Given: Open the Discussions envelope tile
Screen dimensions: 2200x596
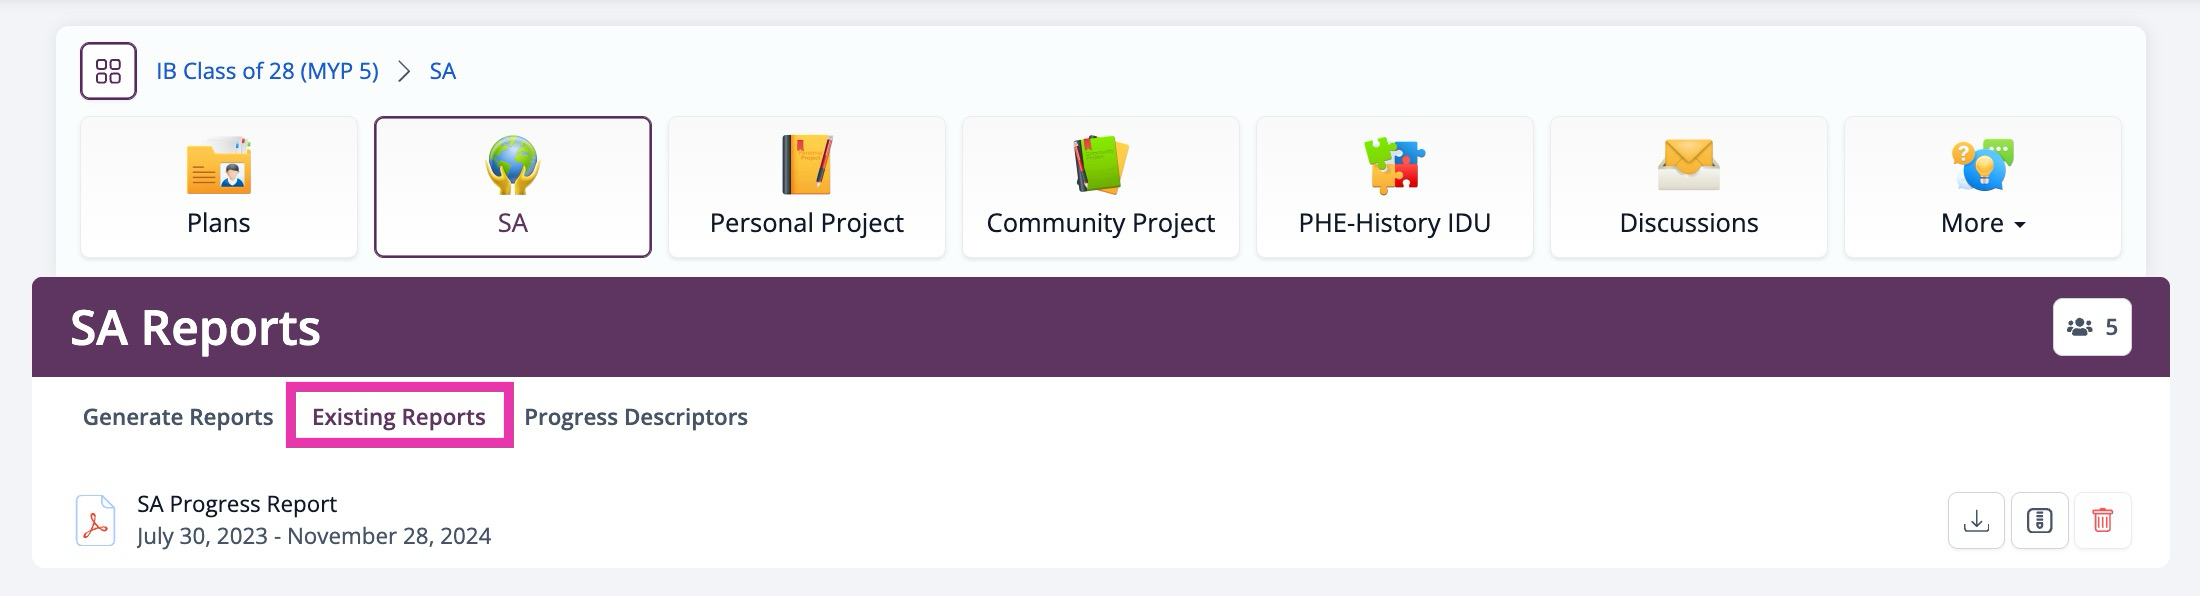Looking at the screenshot, I should pos(1688,187).
